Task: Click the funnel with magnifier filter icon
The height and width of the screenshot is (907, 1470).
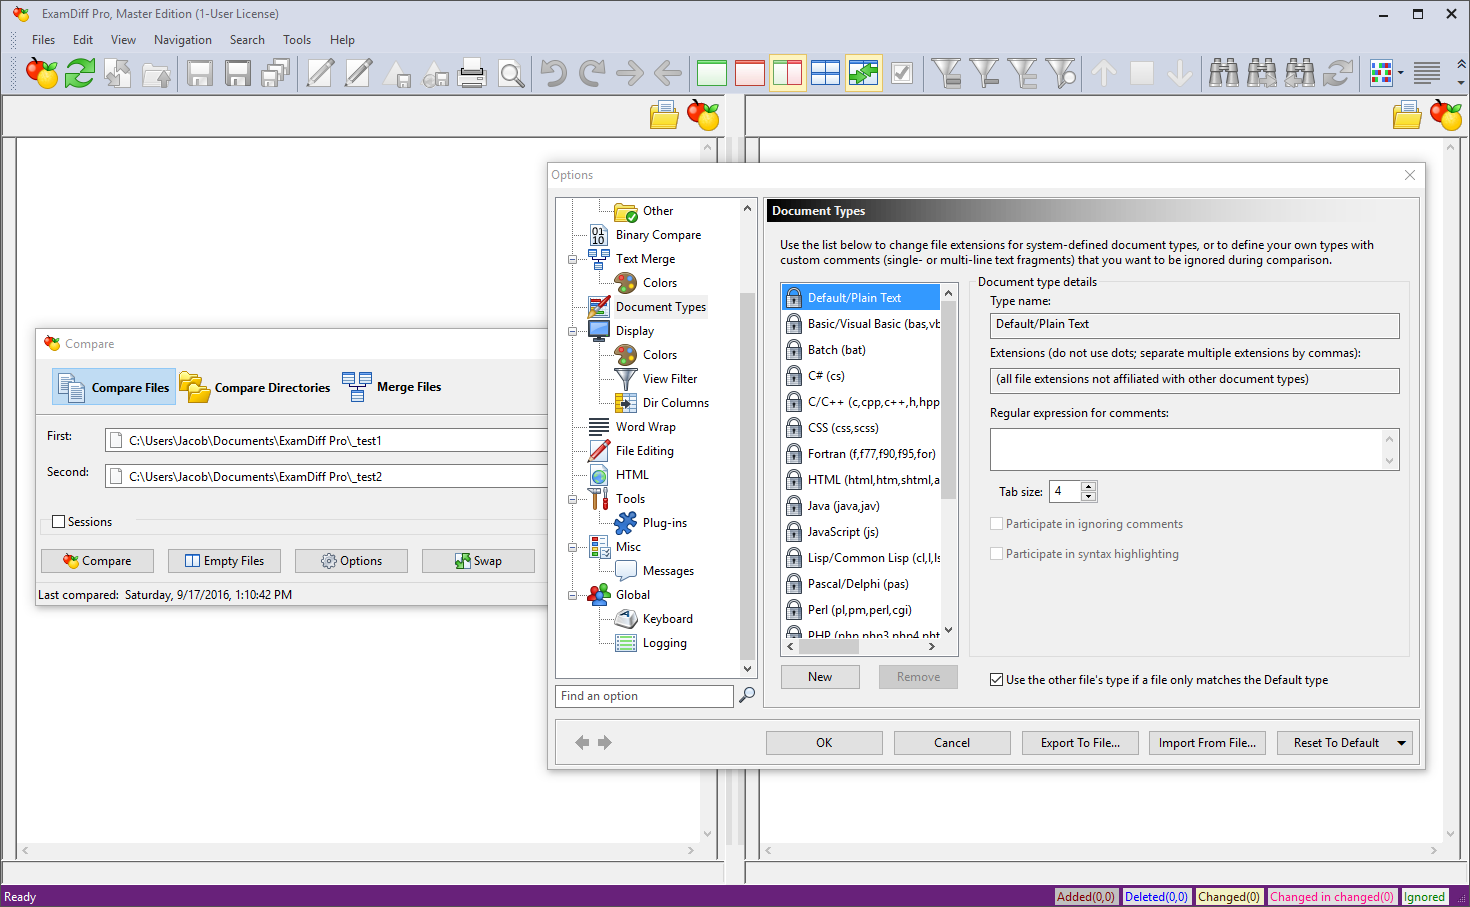Action: (x=1061, y=73)
